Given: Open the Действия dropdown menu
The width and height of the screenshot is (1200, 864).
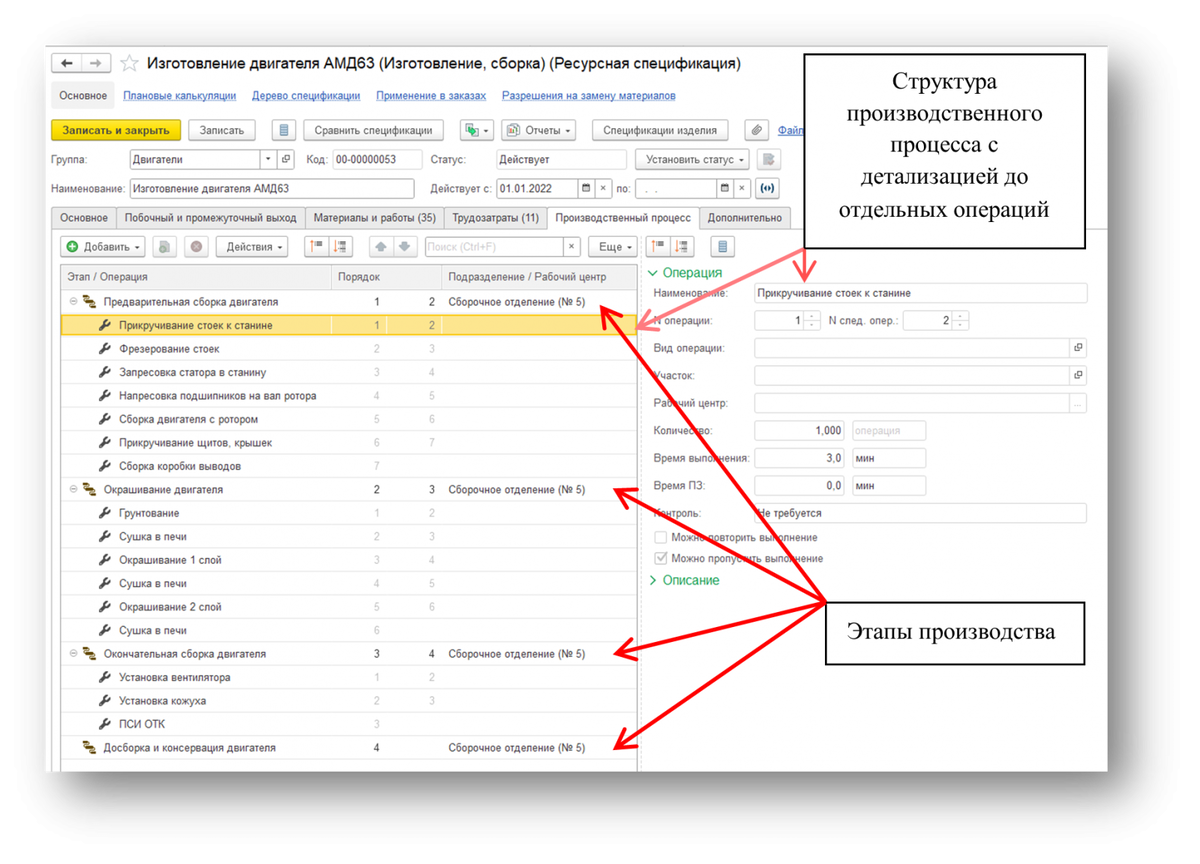Looking at the screenshot, I should click(253, 246).
